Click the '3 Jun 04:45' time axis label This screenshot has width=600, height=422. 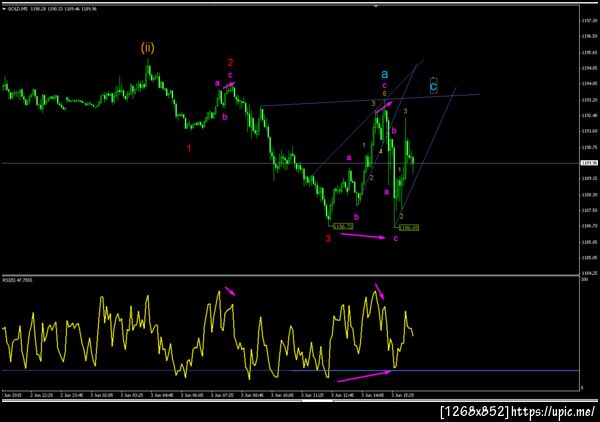162,395
